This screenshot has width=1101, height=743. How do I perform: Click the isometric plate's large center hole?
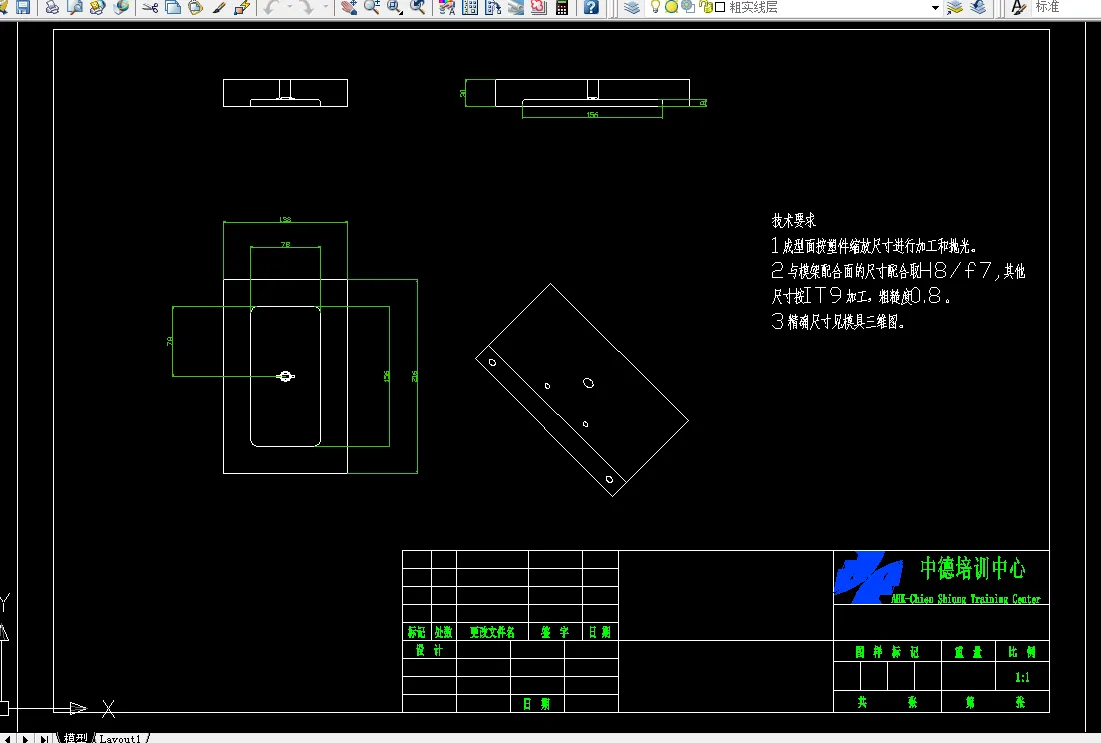click(588, 383)
